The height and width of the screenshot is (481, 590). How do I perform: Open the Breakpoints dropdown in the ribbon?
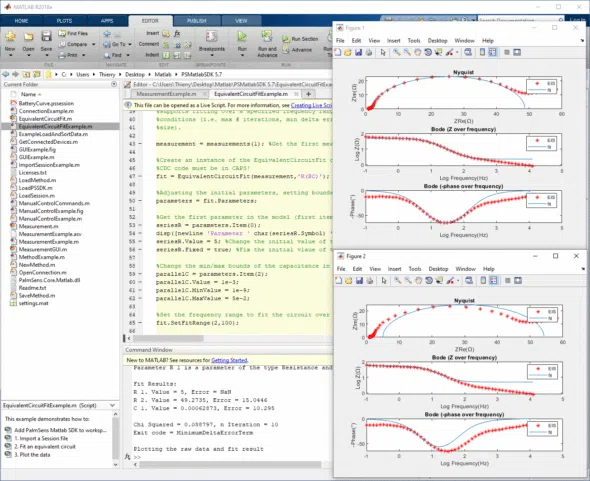pos(211,55)
